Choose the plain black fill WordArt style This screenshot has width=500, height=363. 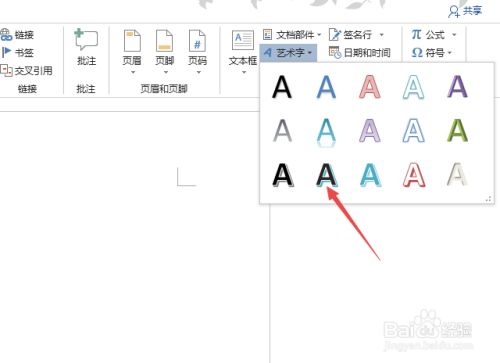(x=282, y=87)
